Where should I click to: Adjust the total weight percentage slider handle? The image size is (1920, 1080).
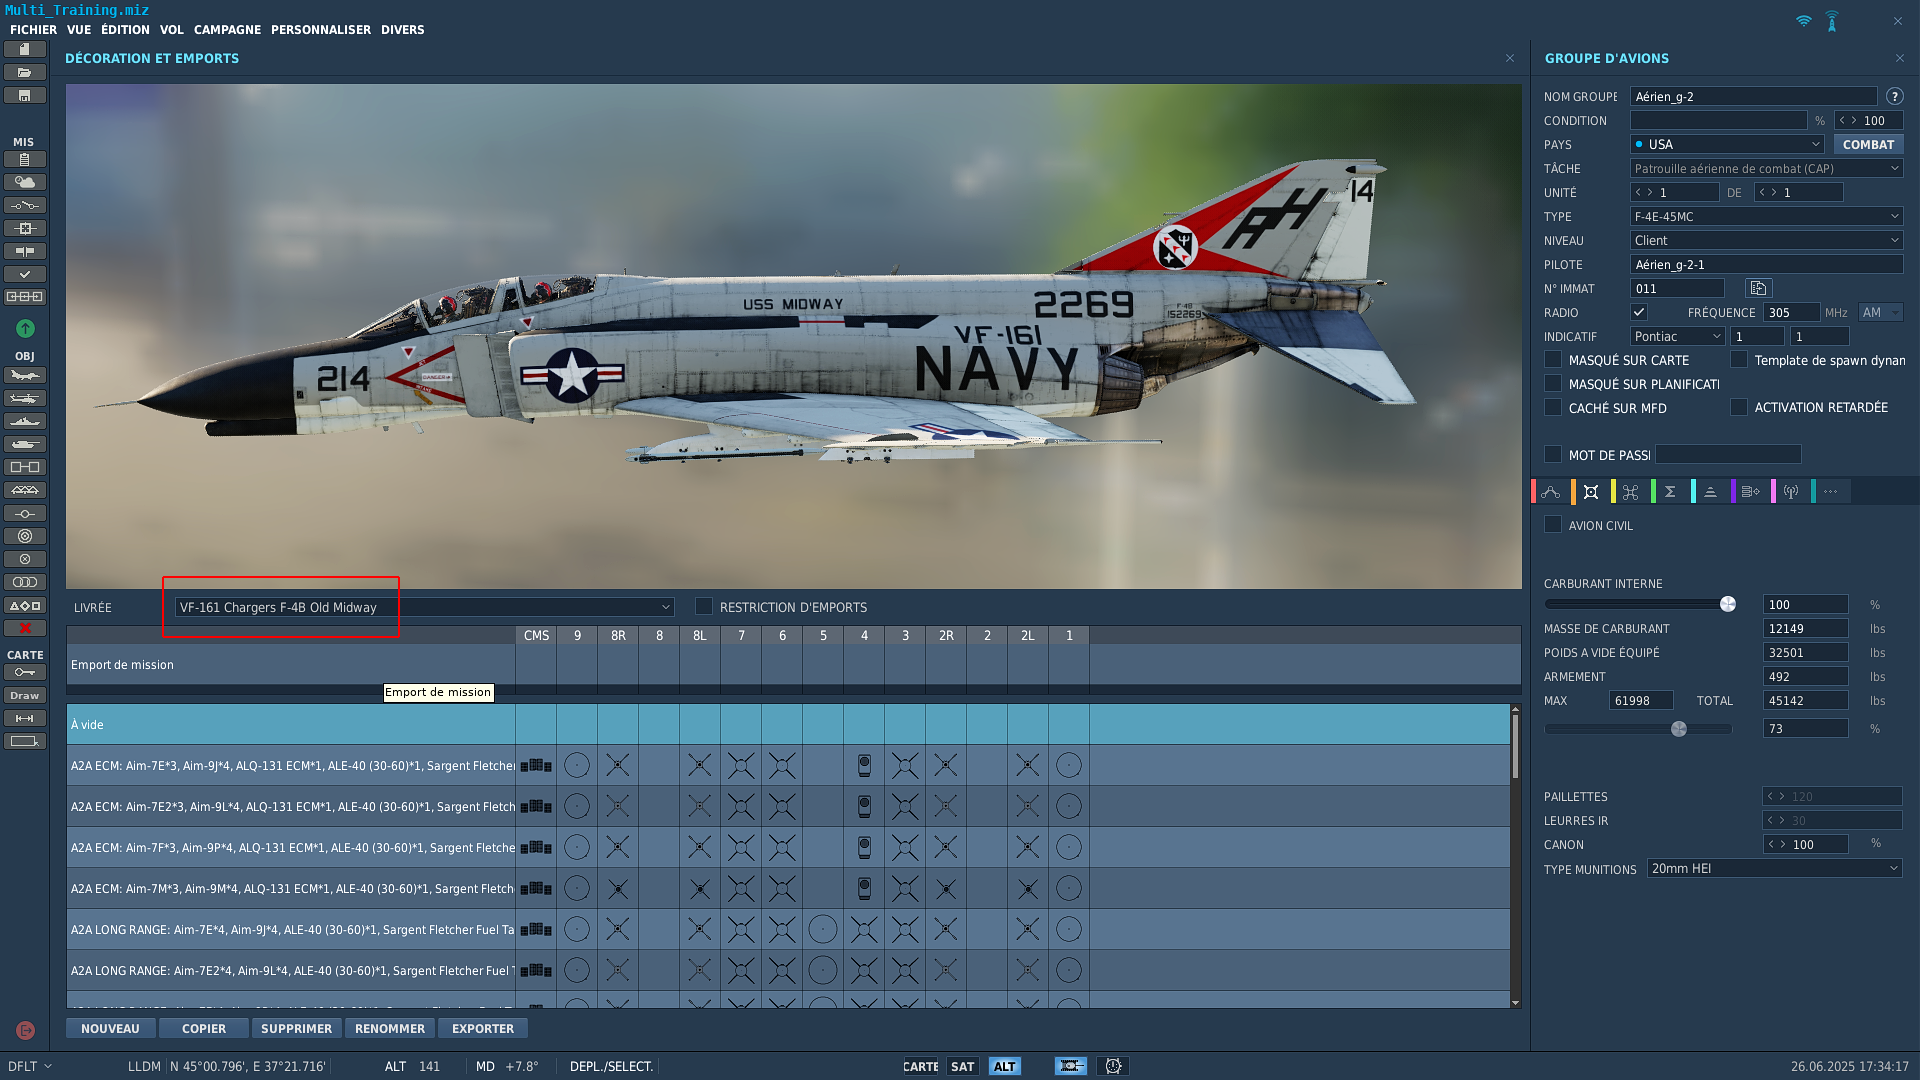pos(1679,728)
